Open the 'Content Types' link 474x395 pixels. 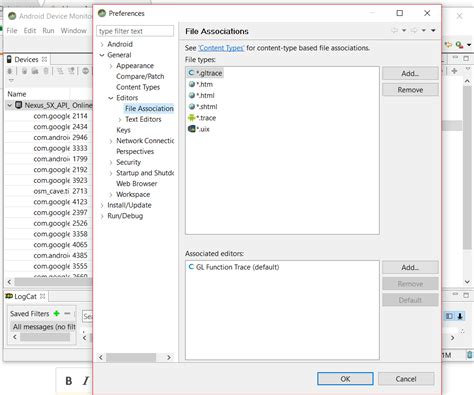(x=221, y=48)
